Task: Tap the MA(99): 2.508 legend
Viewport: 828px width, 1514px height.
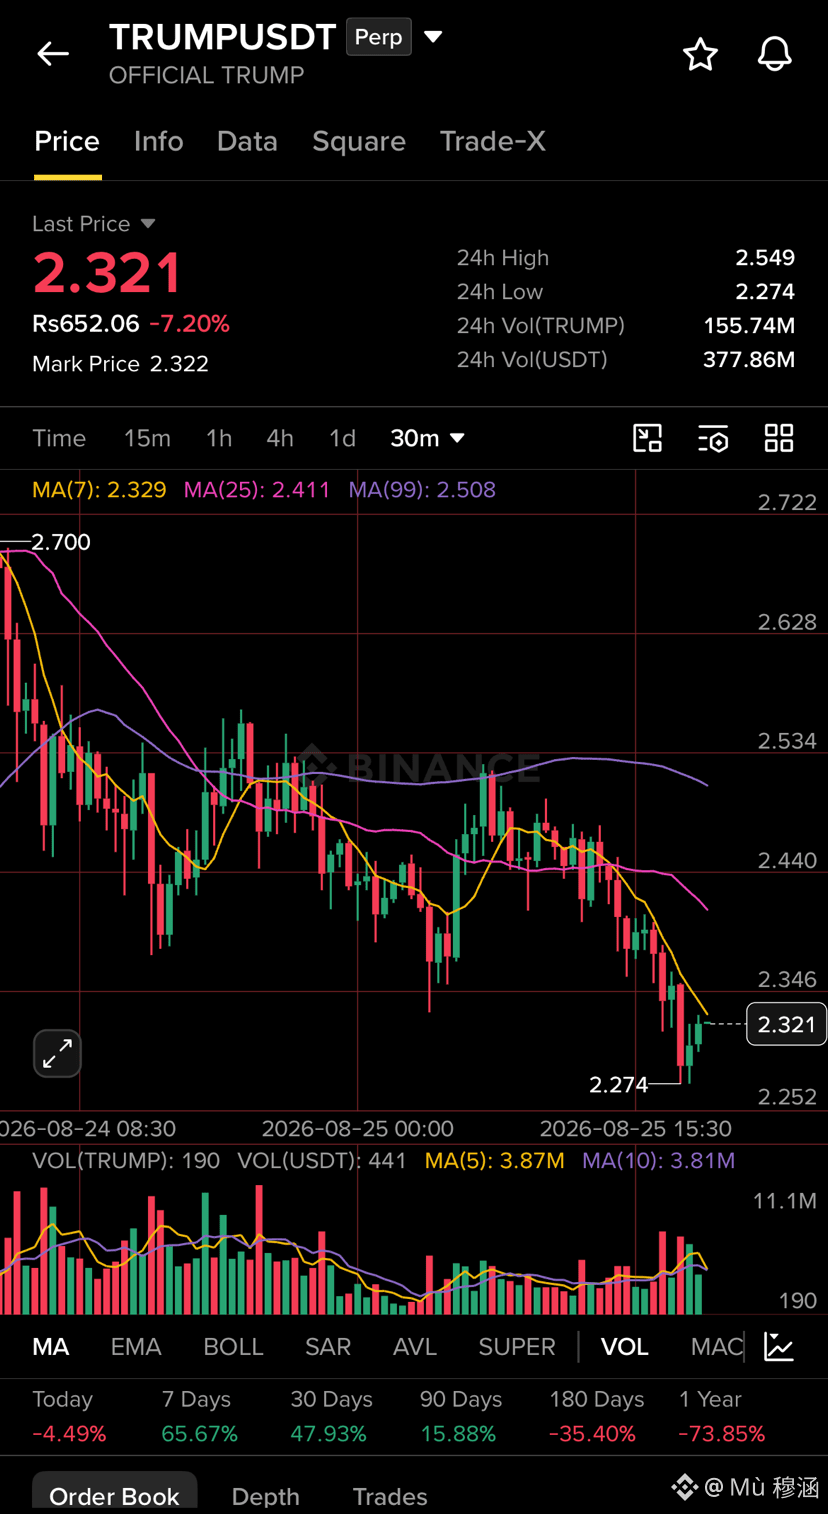Action: [x=422, y=490]
